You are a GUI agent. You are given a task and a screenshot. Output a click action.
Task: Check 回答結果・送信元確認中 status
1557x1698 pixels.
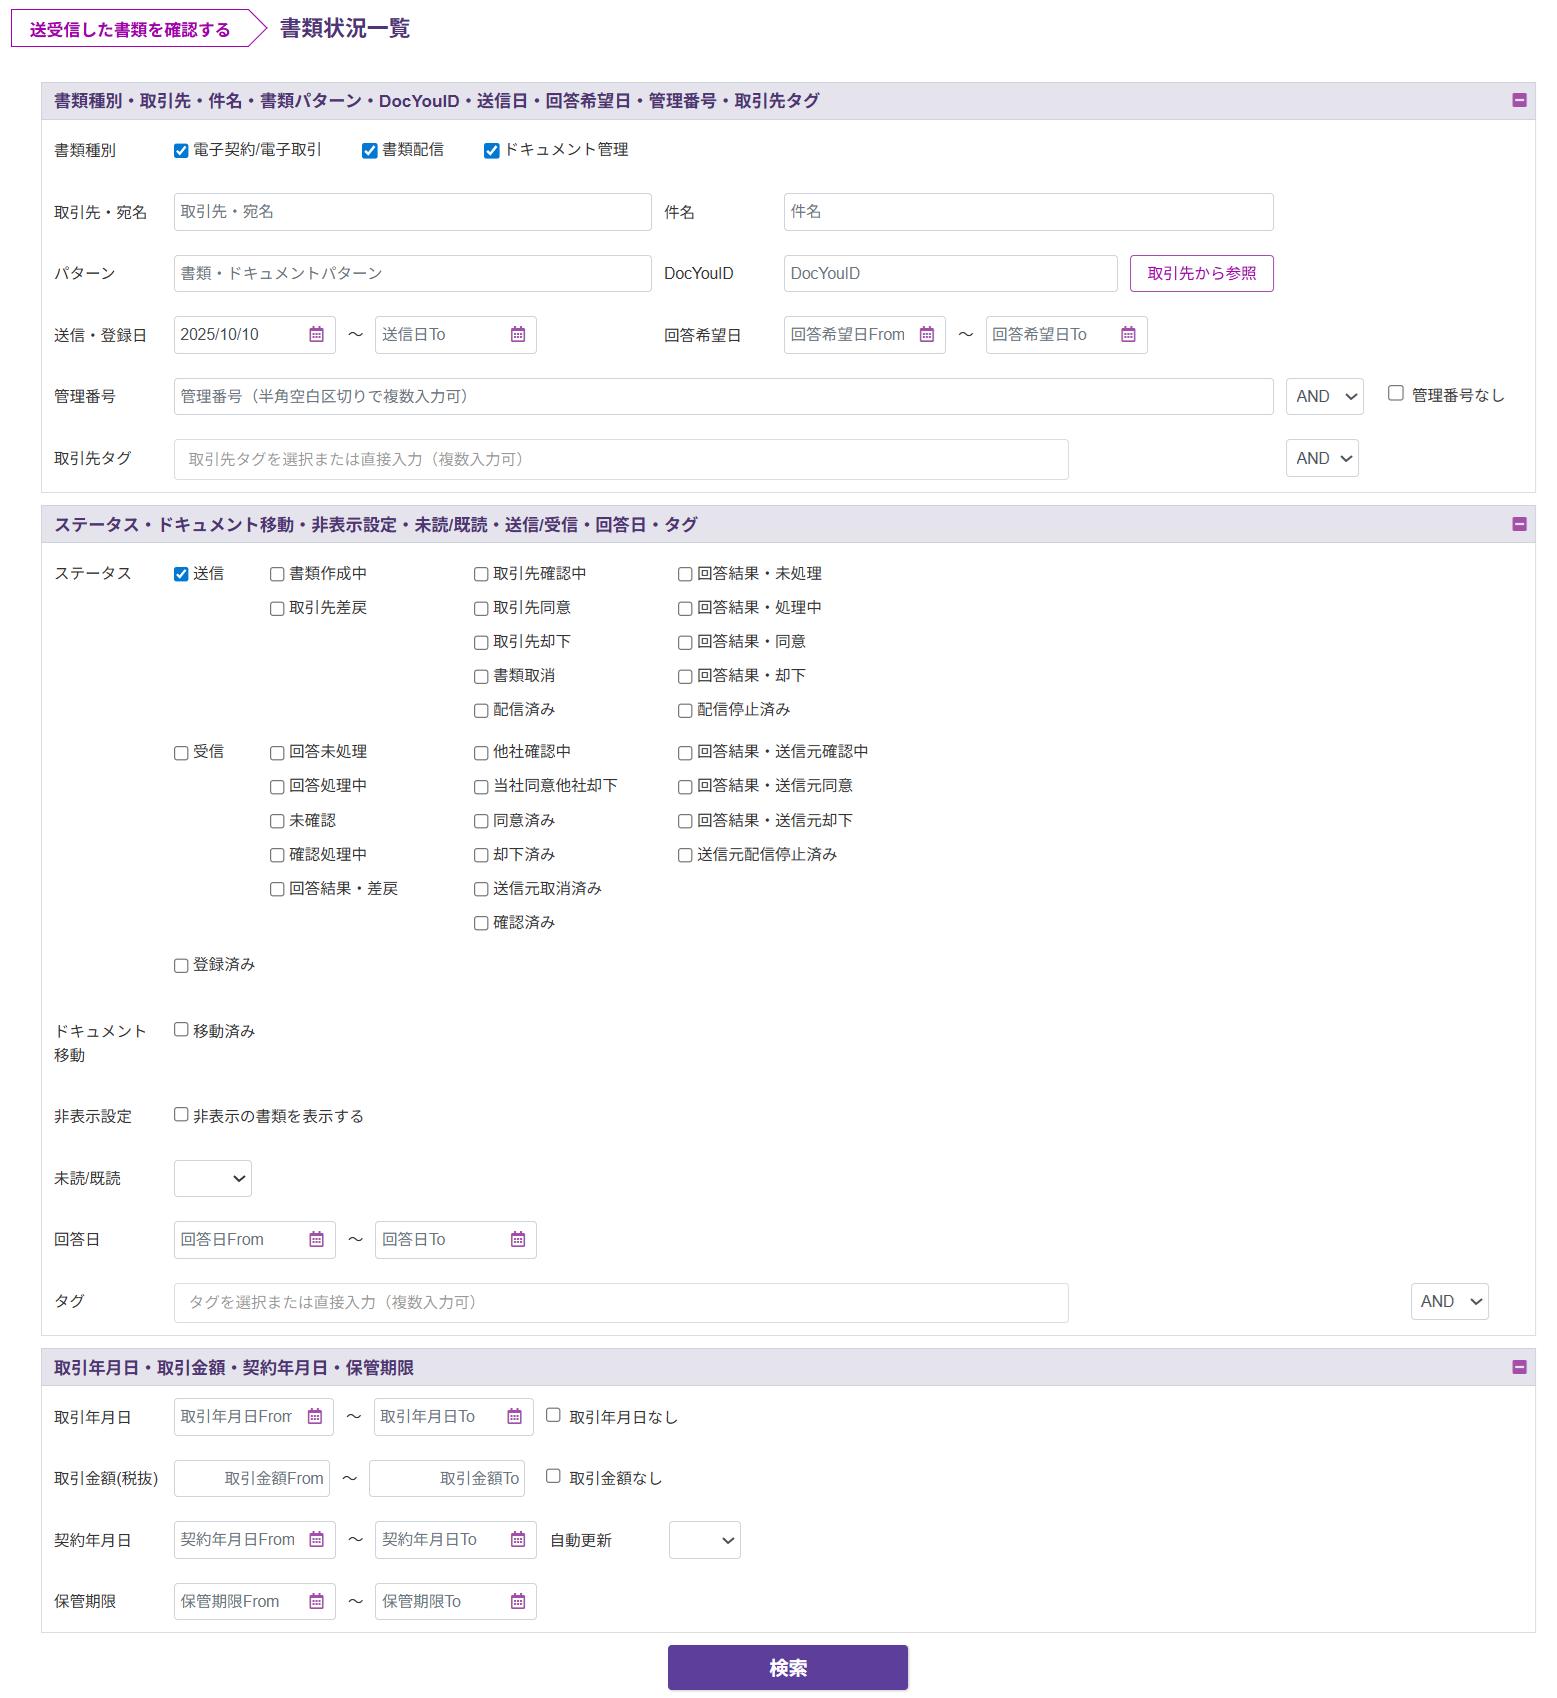tap(685, 753)
